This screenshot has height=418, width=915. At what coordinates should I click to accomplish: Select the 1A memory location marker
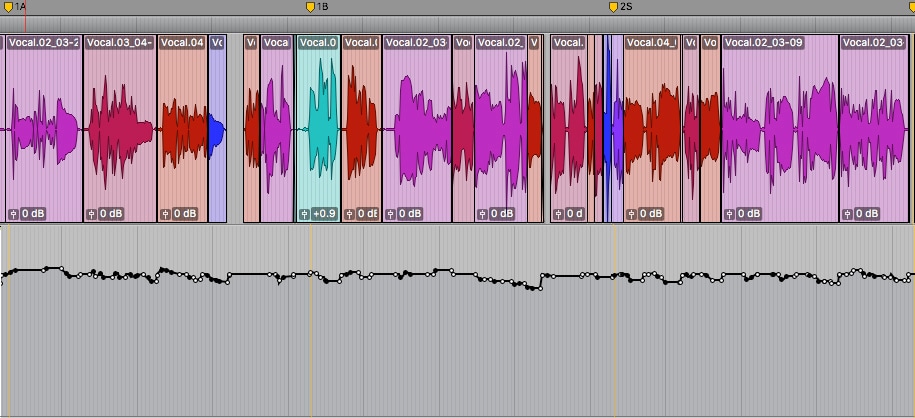(8, 7)
